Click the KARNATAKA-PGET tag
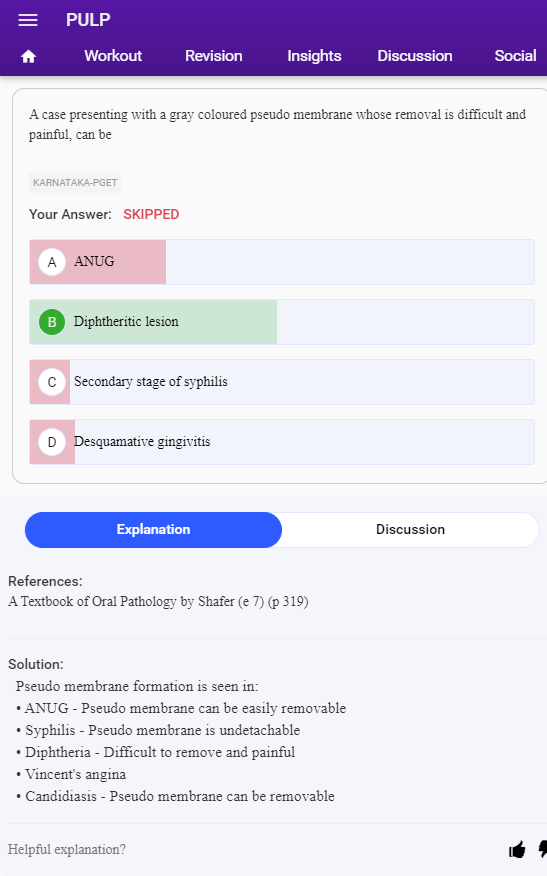This screenshot has height=876, width=547. coord(75,183)
